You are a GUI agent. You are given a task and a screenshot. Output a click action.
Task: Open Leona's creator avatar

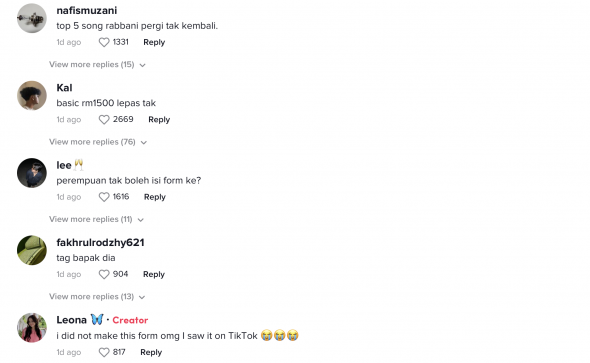32,328
